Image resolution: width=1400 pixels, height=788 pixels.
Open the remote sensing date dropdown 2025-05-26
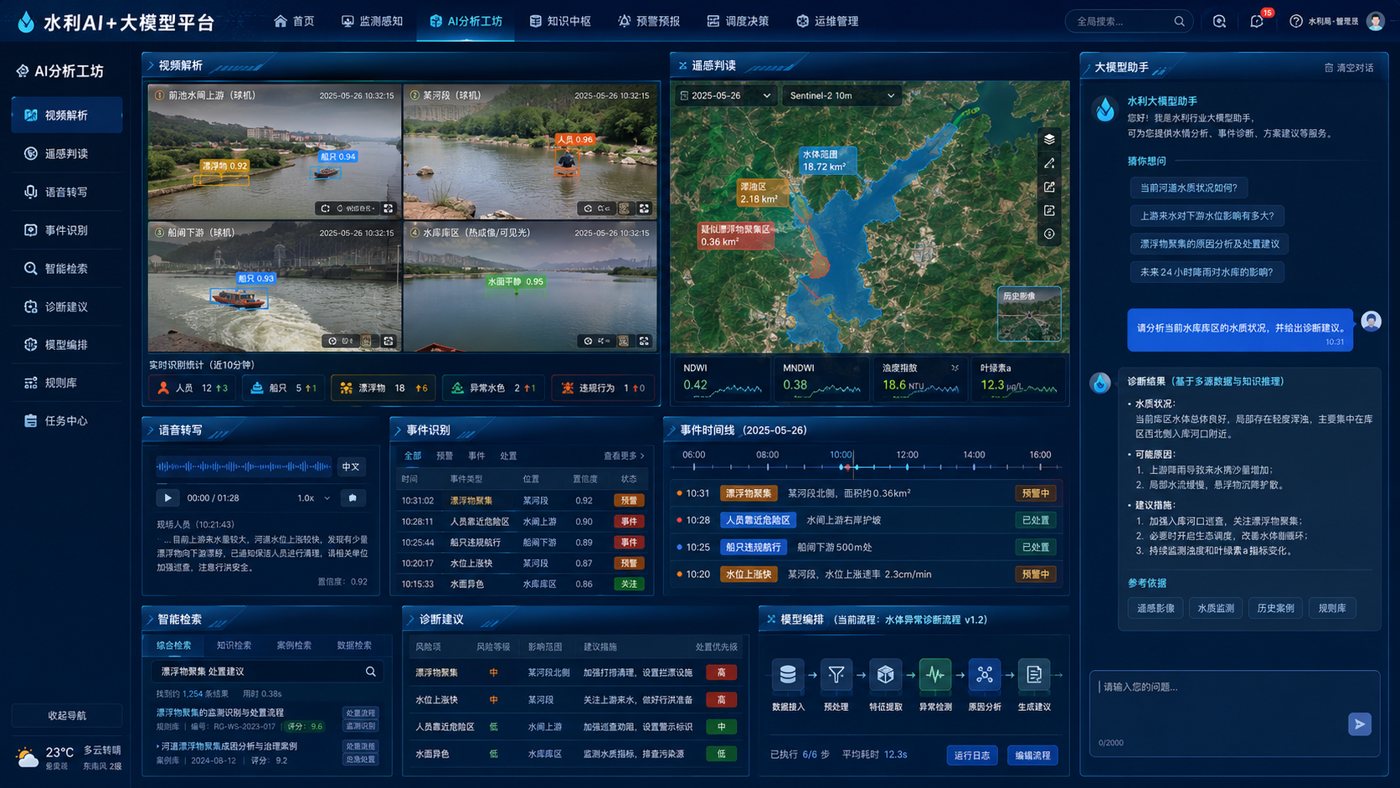coord(725,96)
